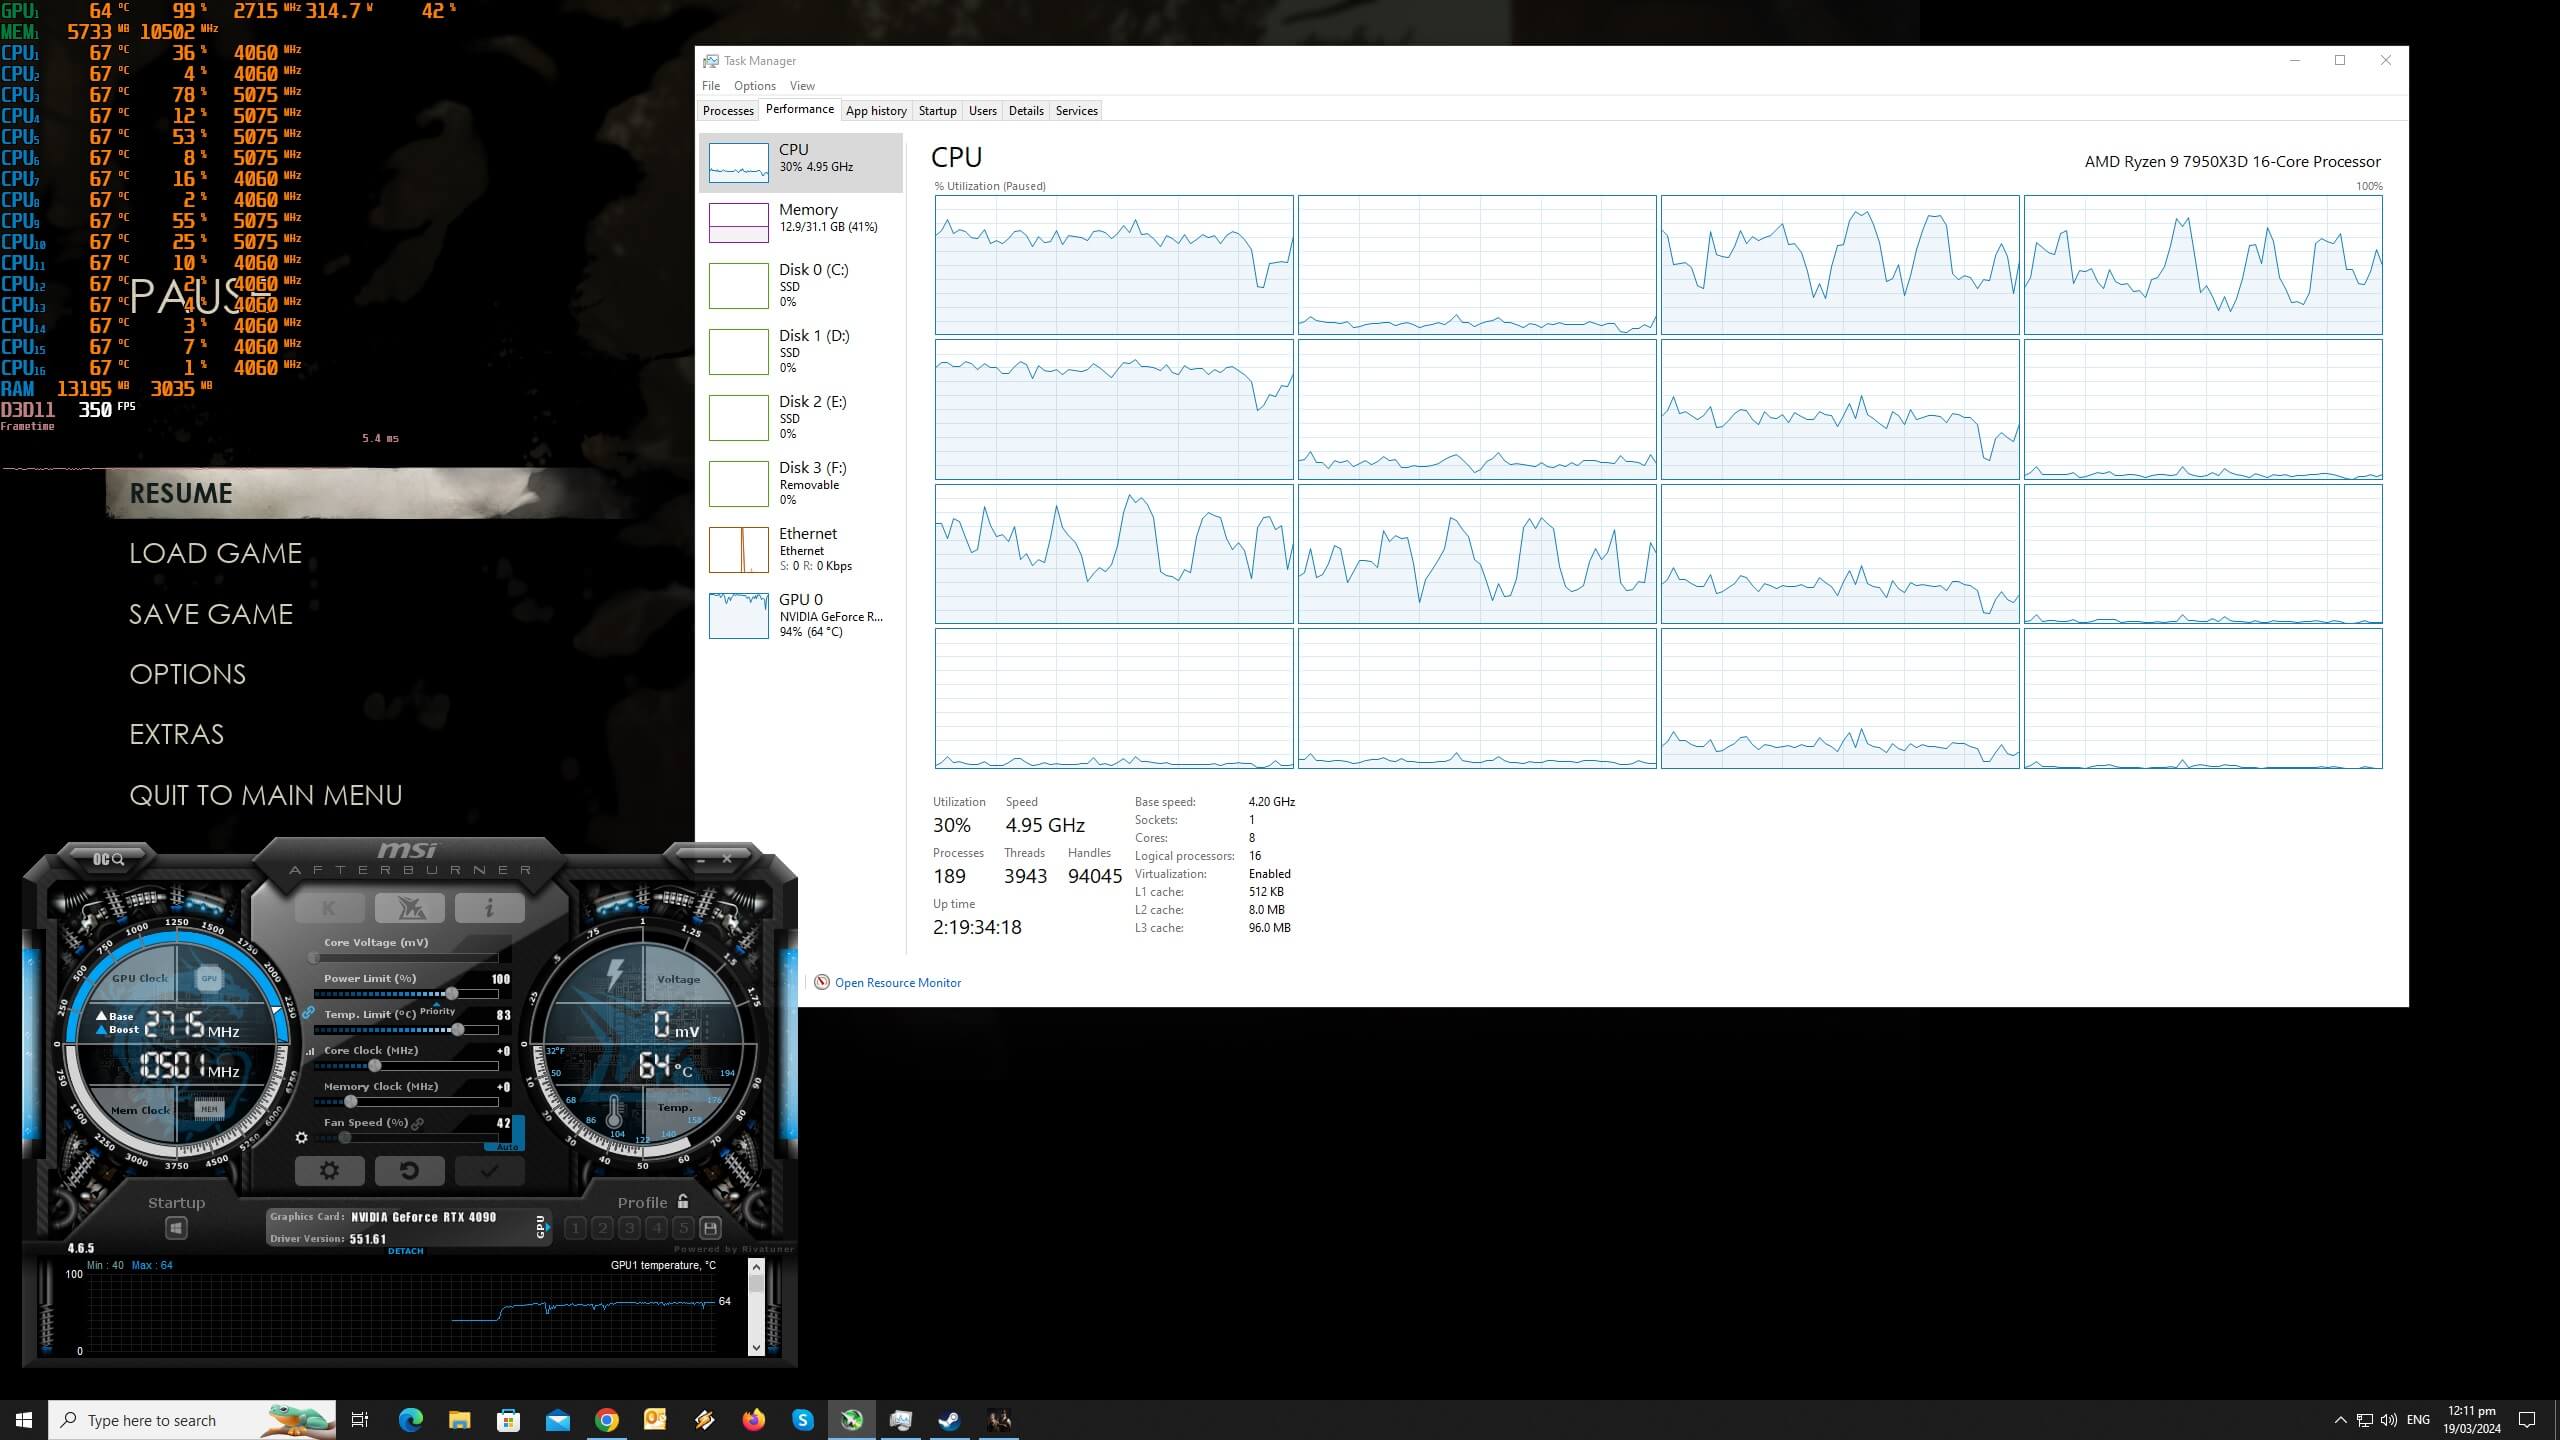Select GPU 0 in performance sidebar
Image resolution: width=2560 pixels, height=1440 pixels.
coord(800,615)
